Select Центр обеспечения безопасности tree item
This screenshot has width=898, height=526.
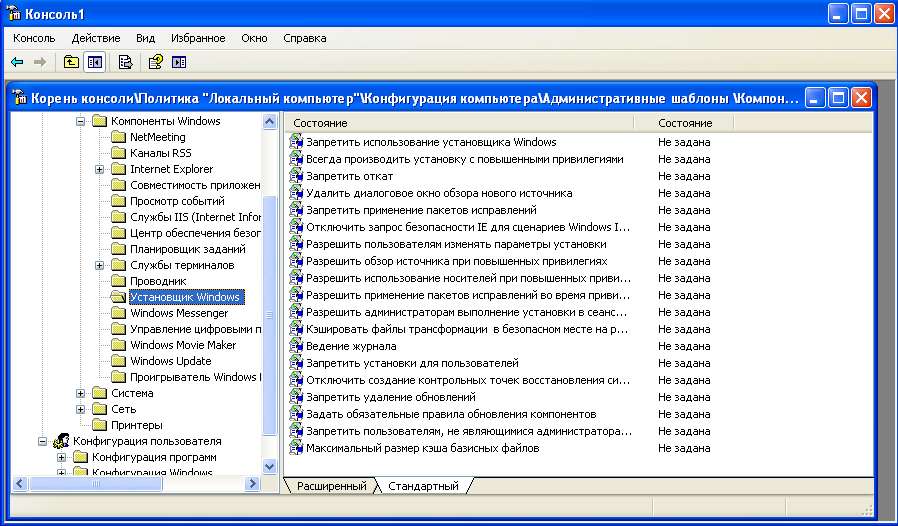coord(195,233)
